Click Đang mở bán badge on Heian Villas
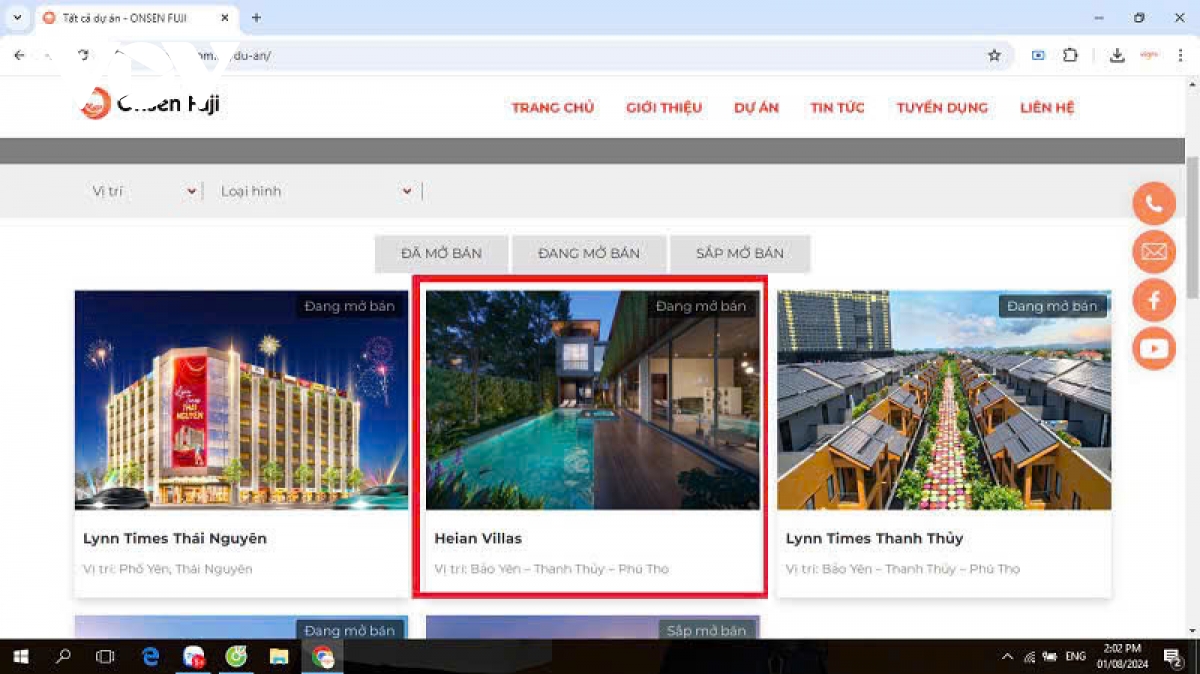The height and width of the screenshot is (674, 1200). pos(701,306)
